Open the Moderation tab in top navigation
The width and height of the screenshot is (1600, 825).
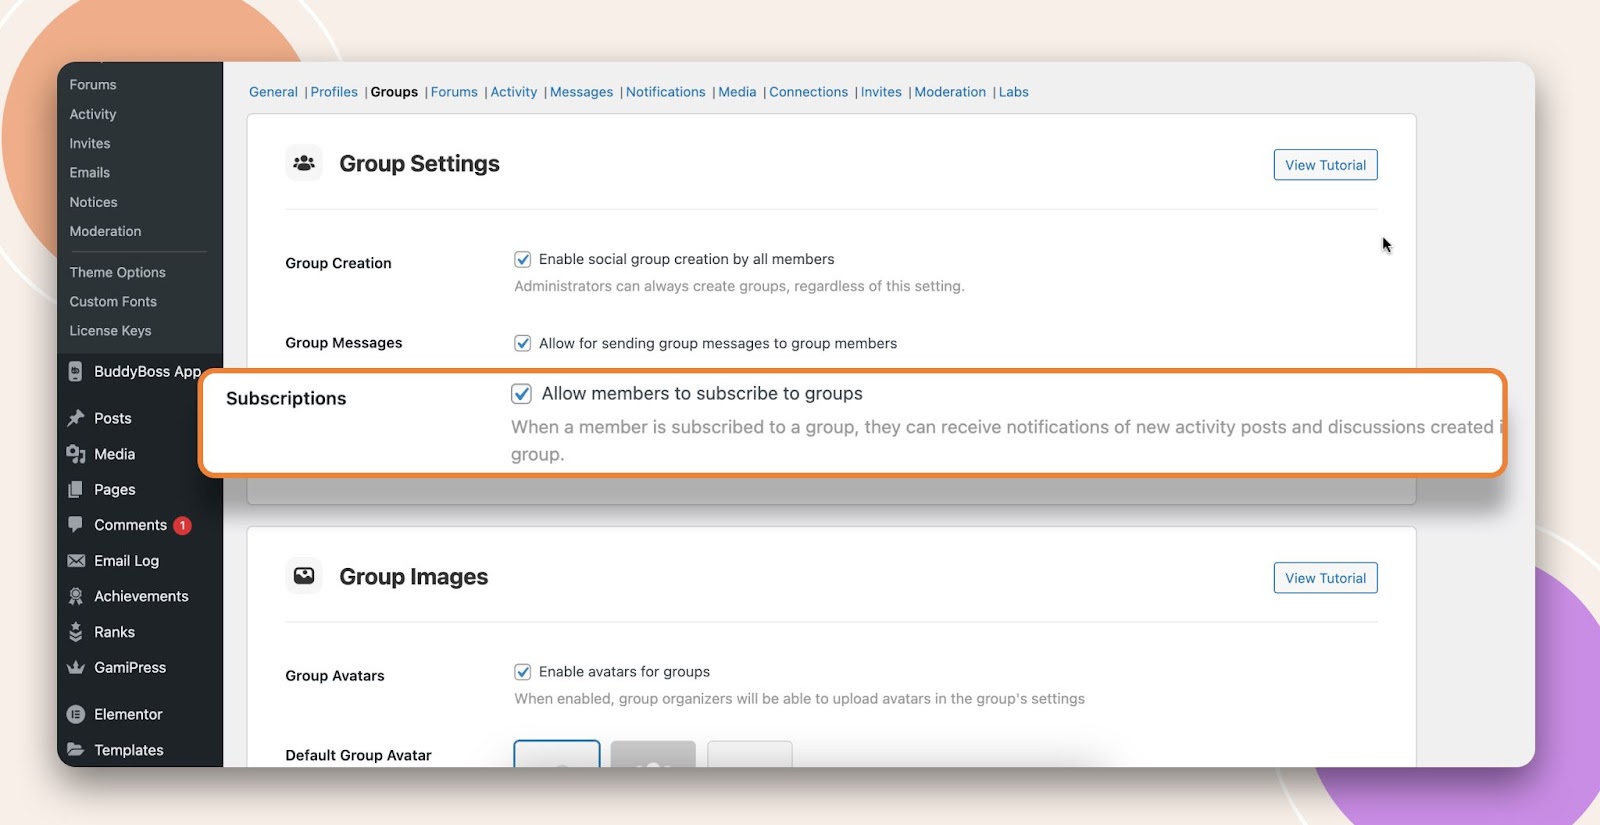[x=950, y=92]
